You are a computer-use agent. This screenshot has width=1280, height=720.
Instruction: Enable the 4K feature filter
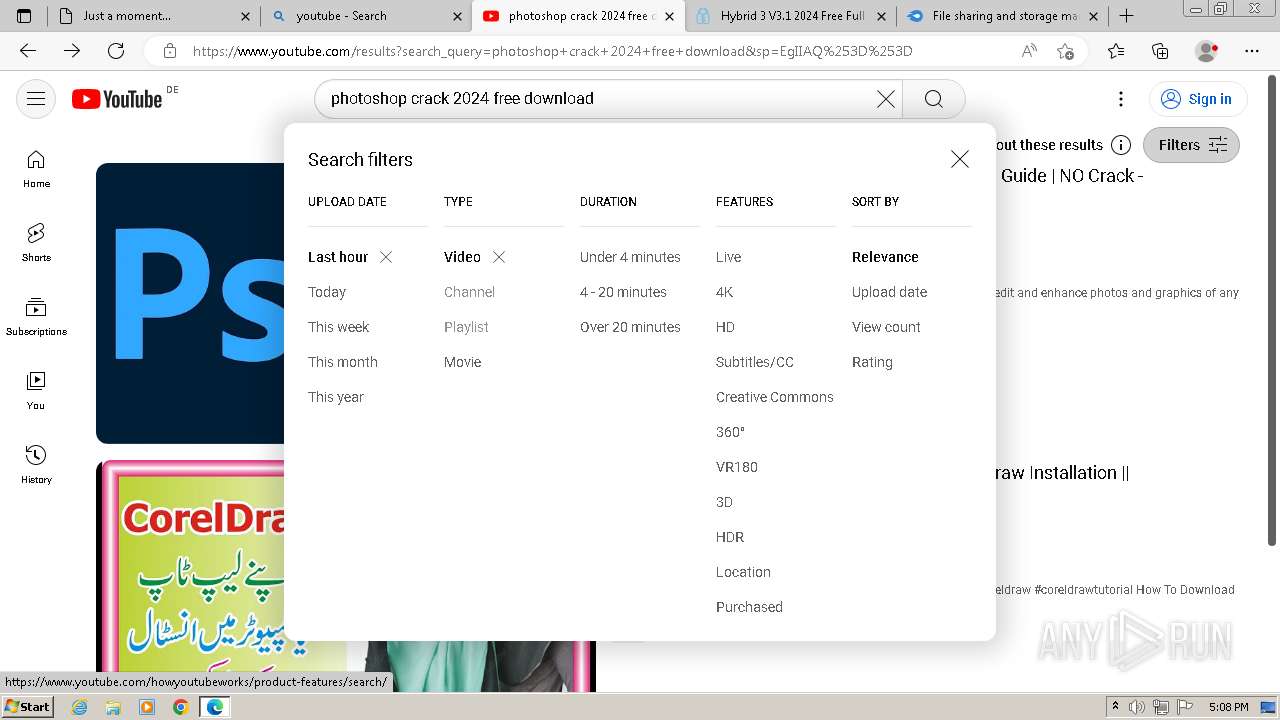725,292
